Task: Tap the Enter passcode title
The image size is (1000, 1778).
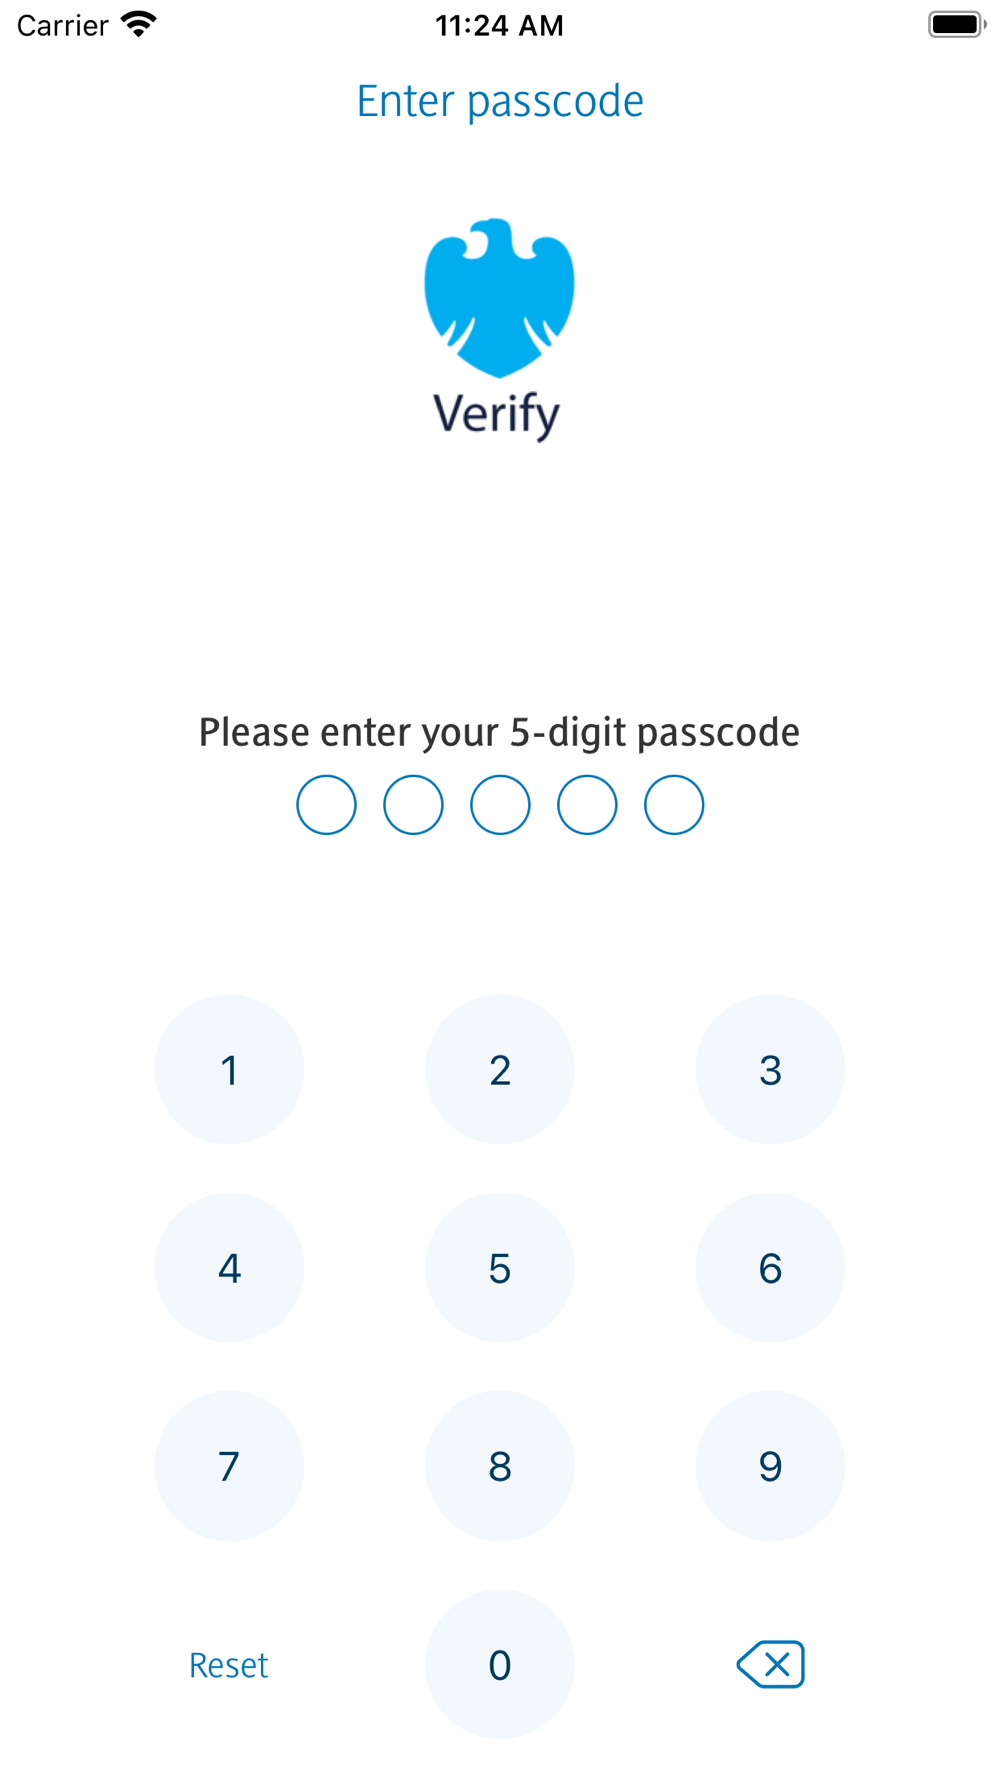Action: 500,101
